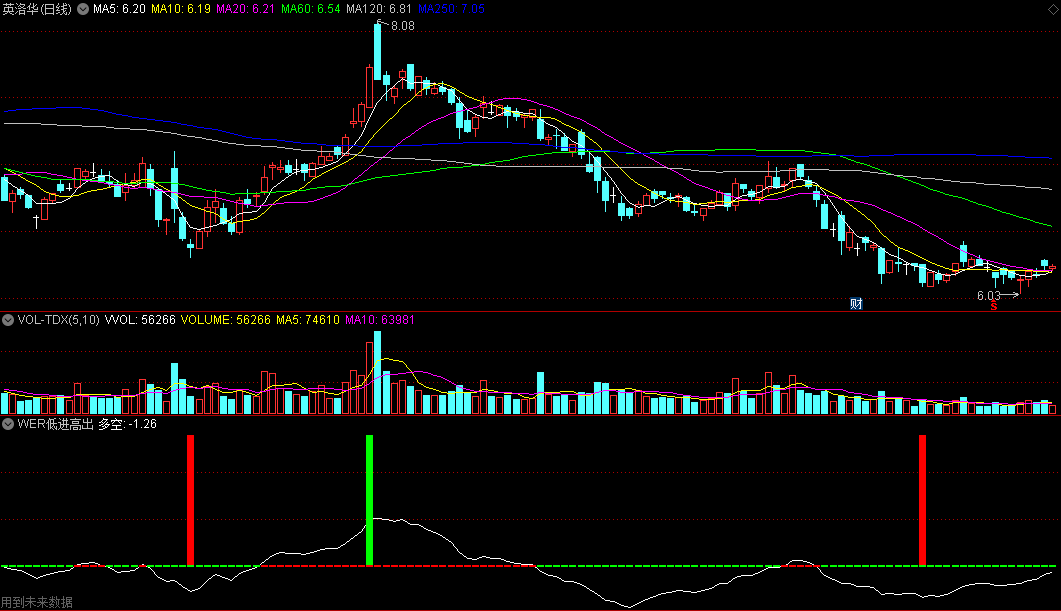This screenshot has height=611, width=1061.
Task: Click the 8.08 high price label
Action: tap(403, 26)
